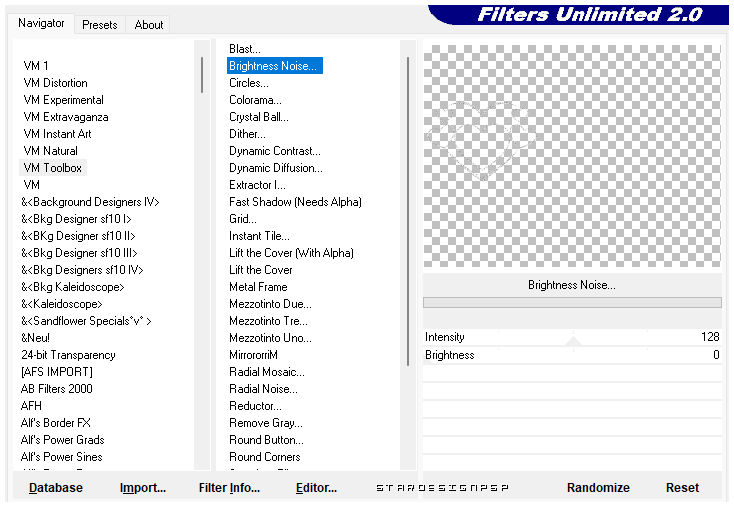Click the Import... button

tap(143, 487)
